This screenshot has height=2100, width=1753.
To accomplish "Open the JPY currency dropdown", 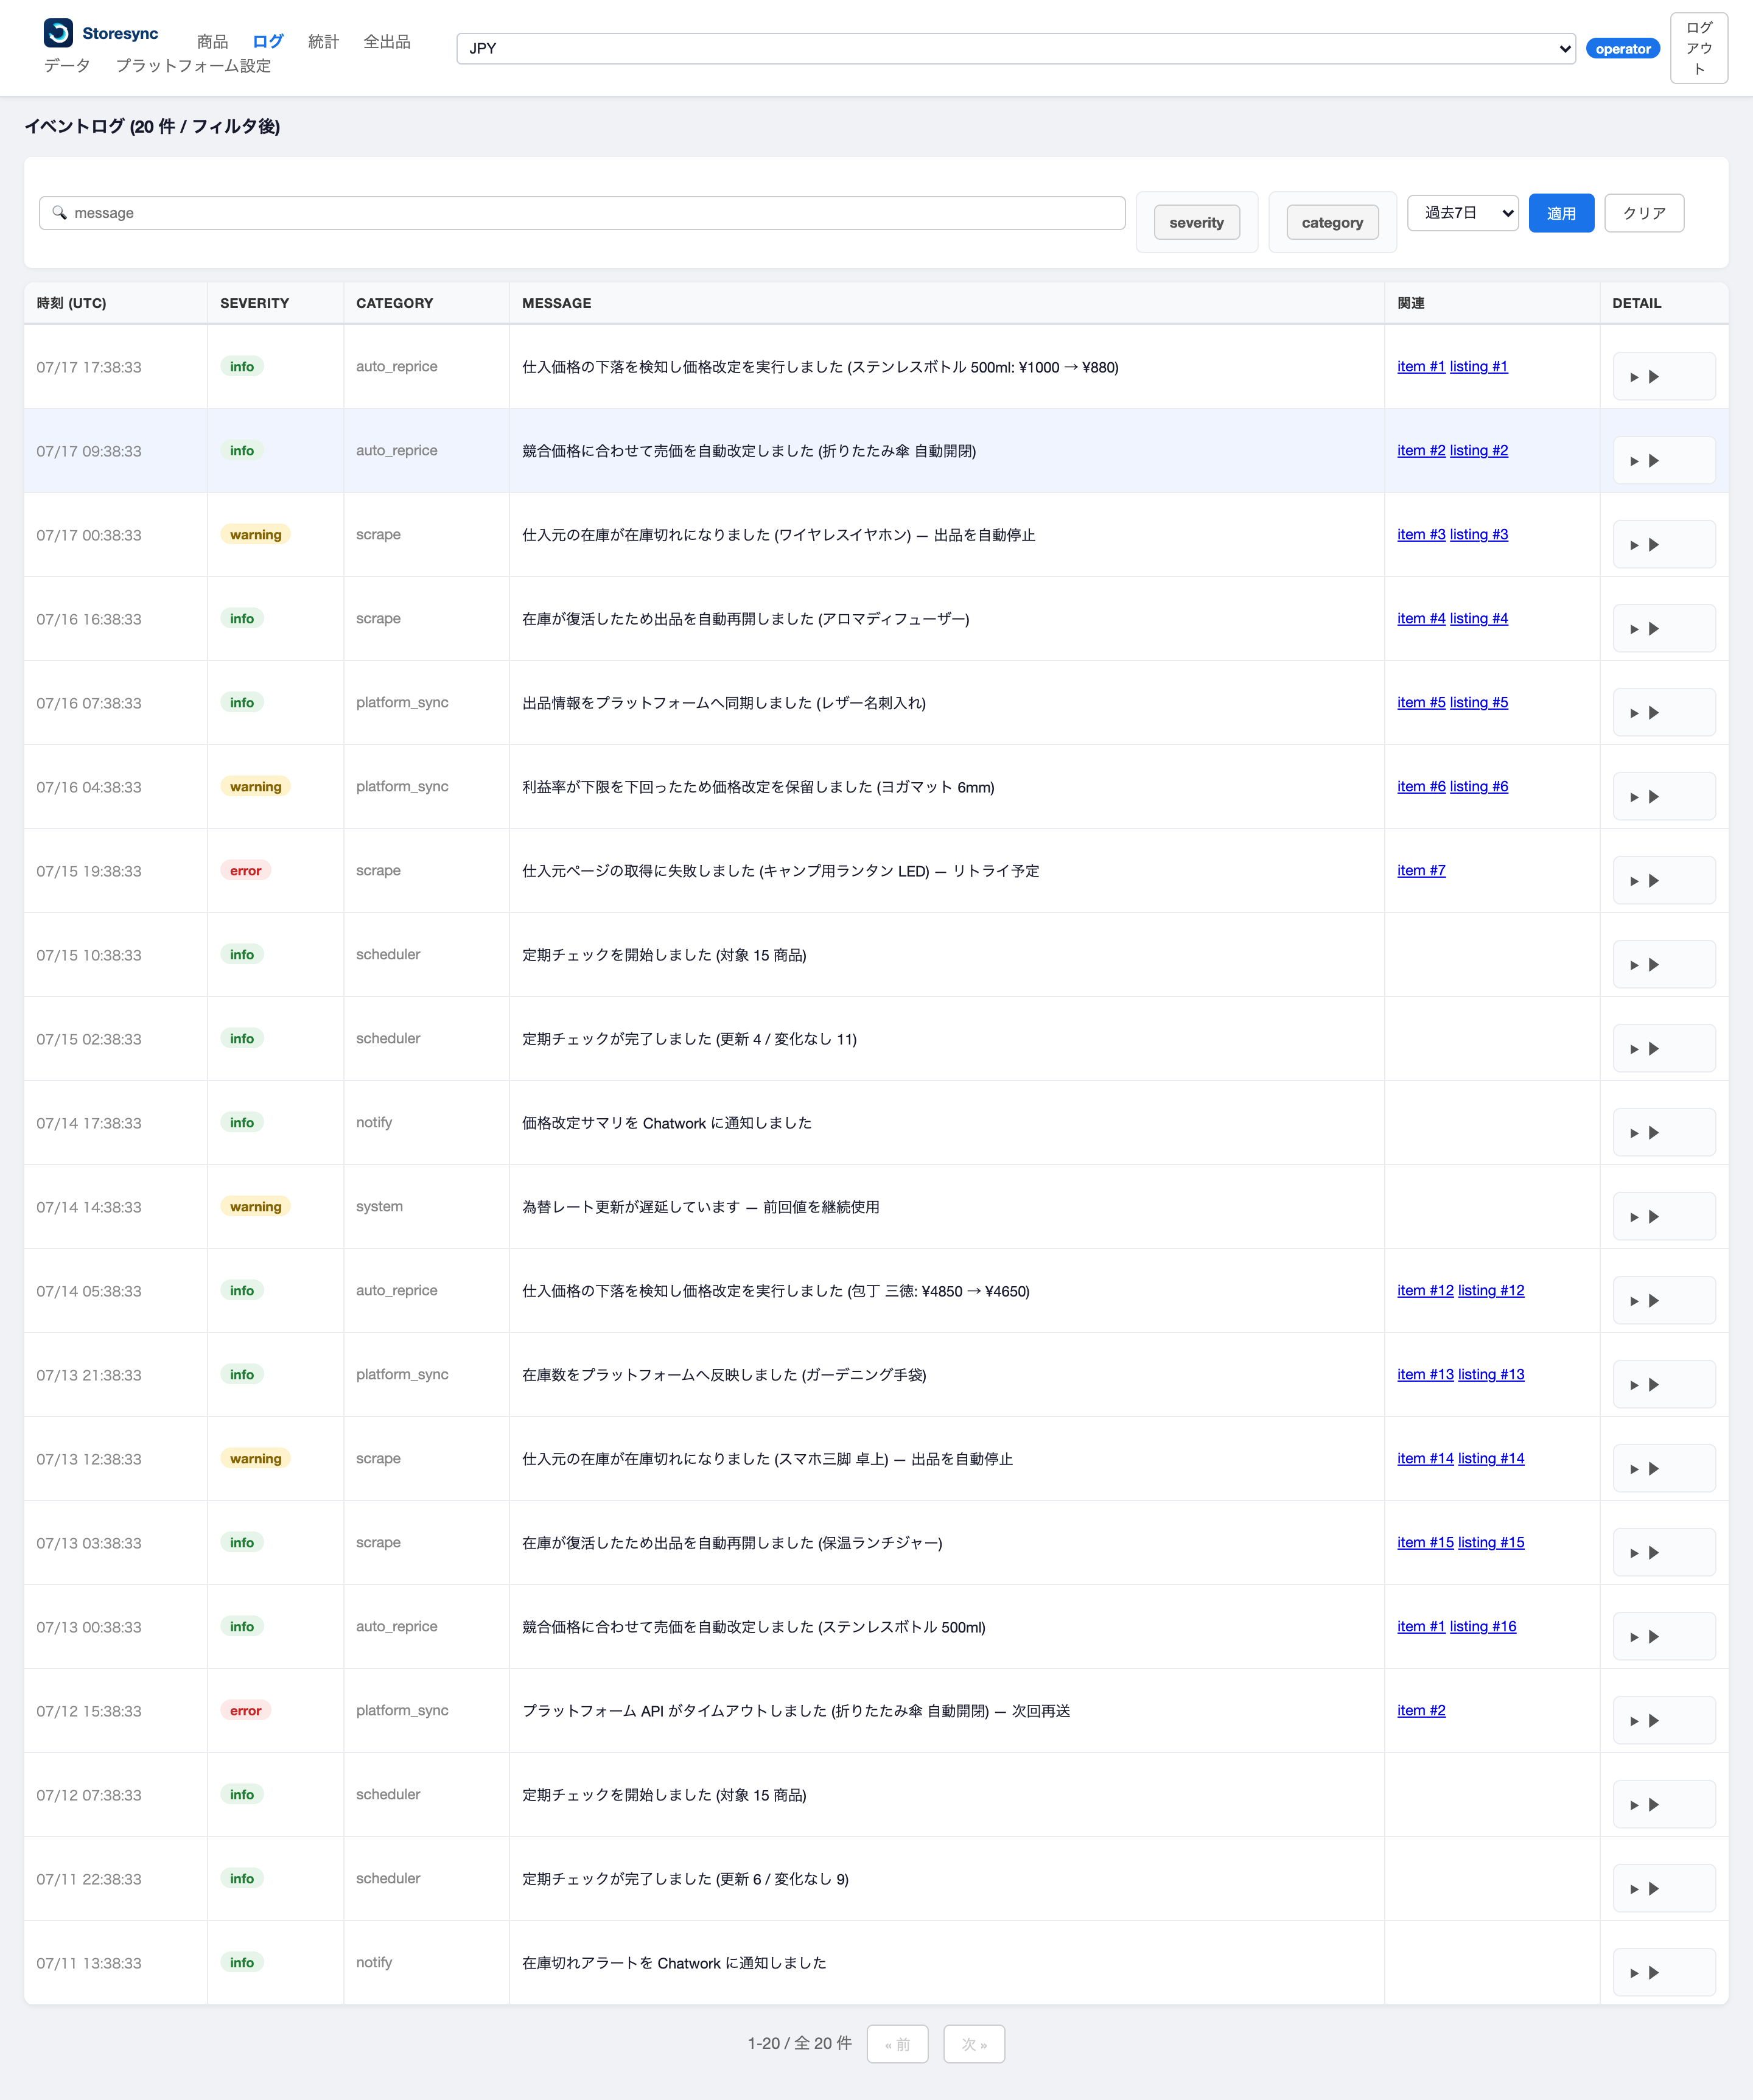I will (1016, 48).
